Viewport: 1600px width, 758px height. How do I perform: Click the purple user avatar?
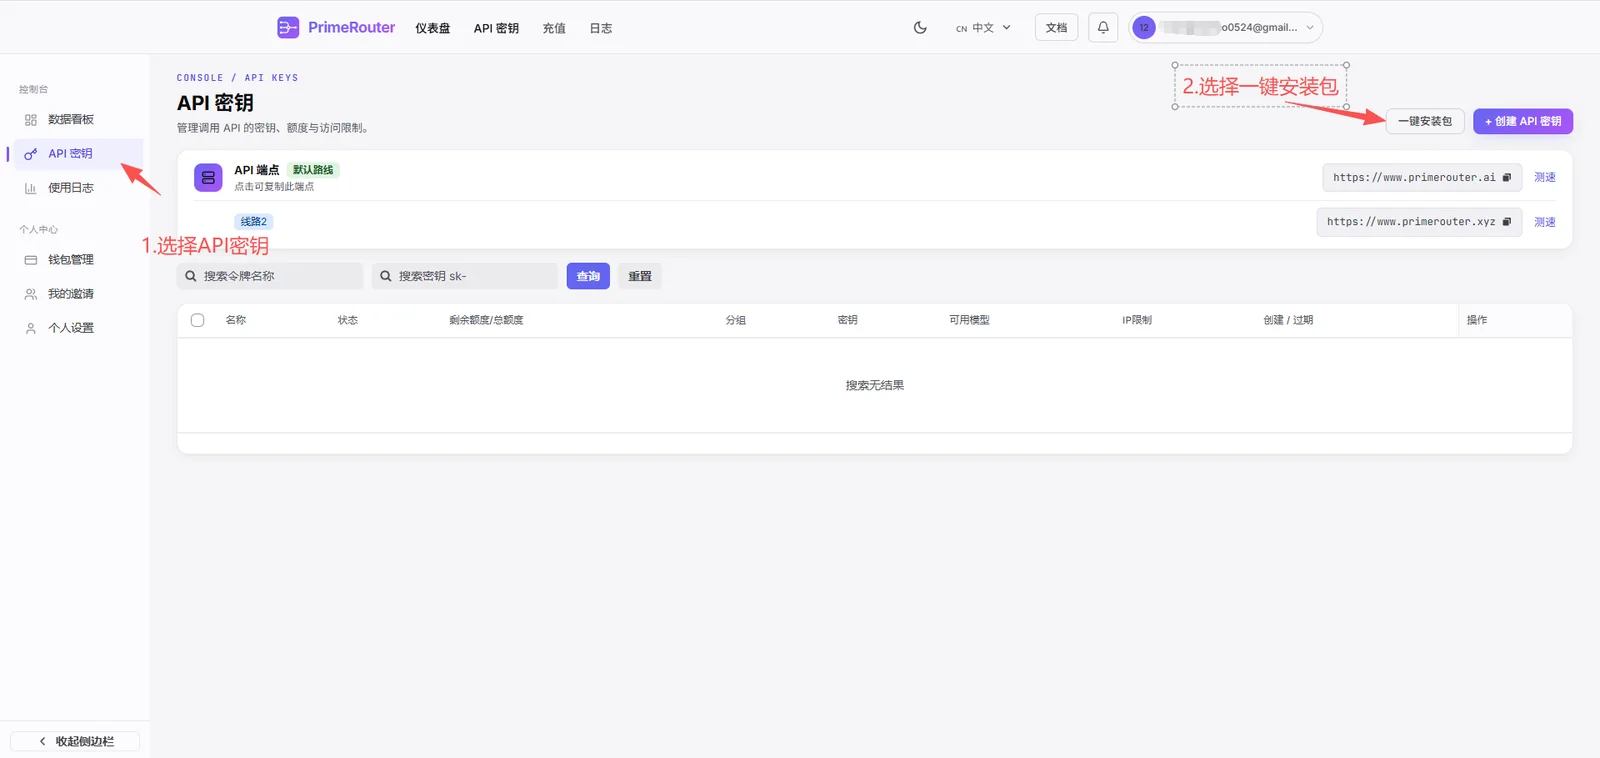click(x=1144, y=28)
